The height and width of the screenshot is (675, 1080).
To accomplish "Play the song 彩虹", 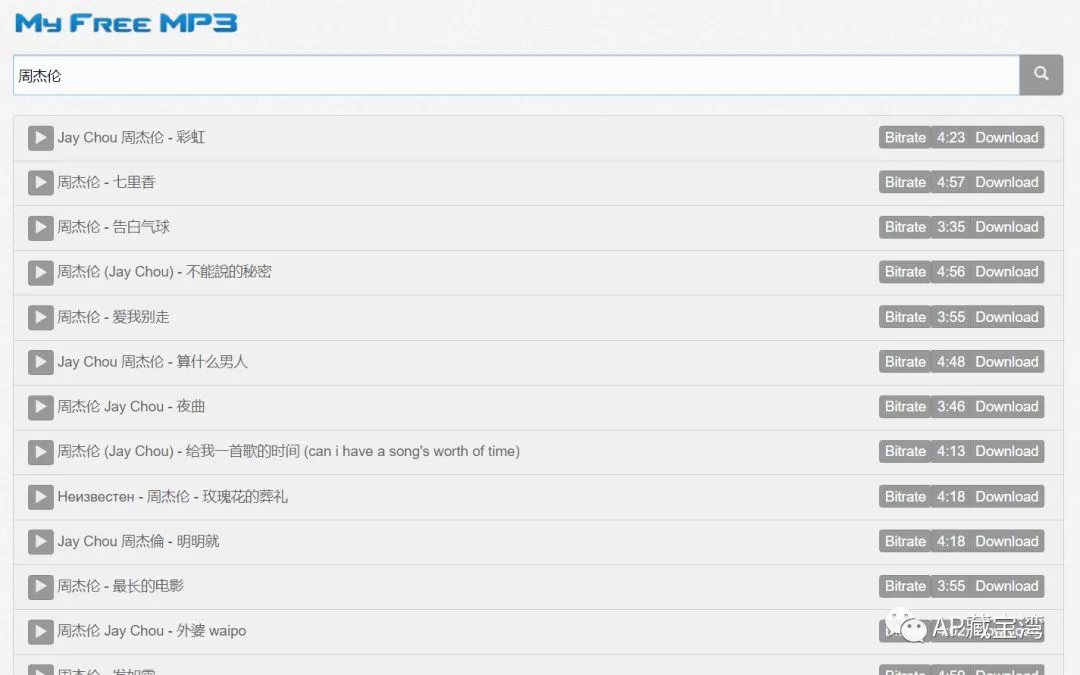I will pos(41,138).
